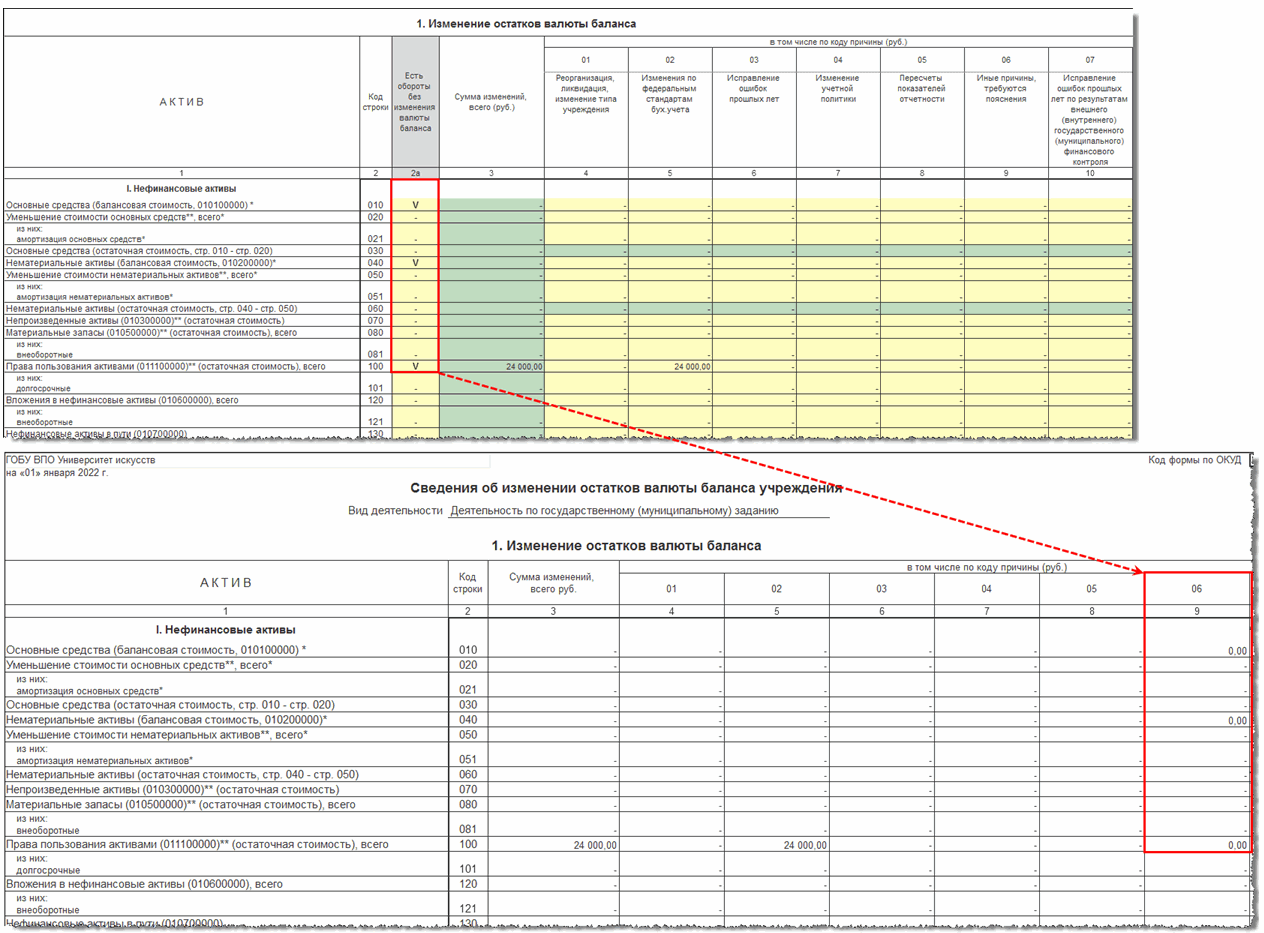Click the '1. Изменение остатков валюты баланса' title of the upper form
Viewport: 1264px width, 933px height.
[x=525, y=22]
